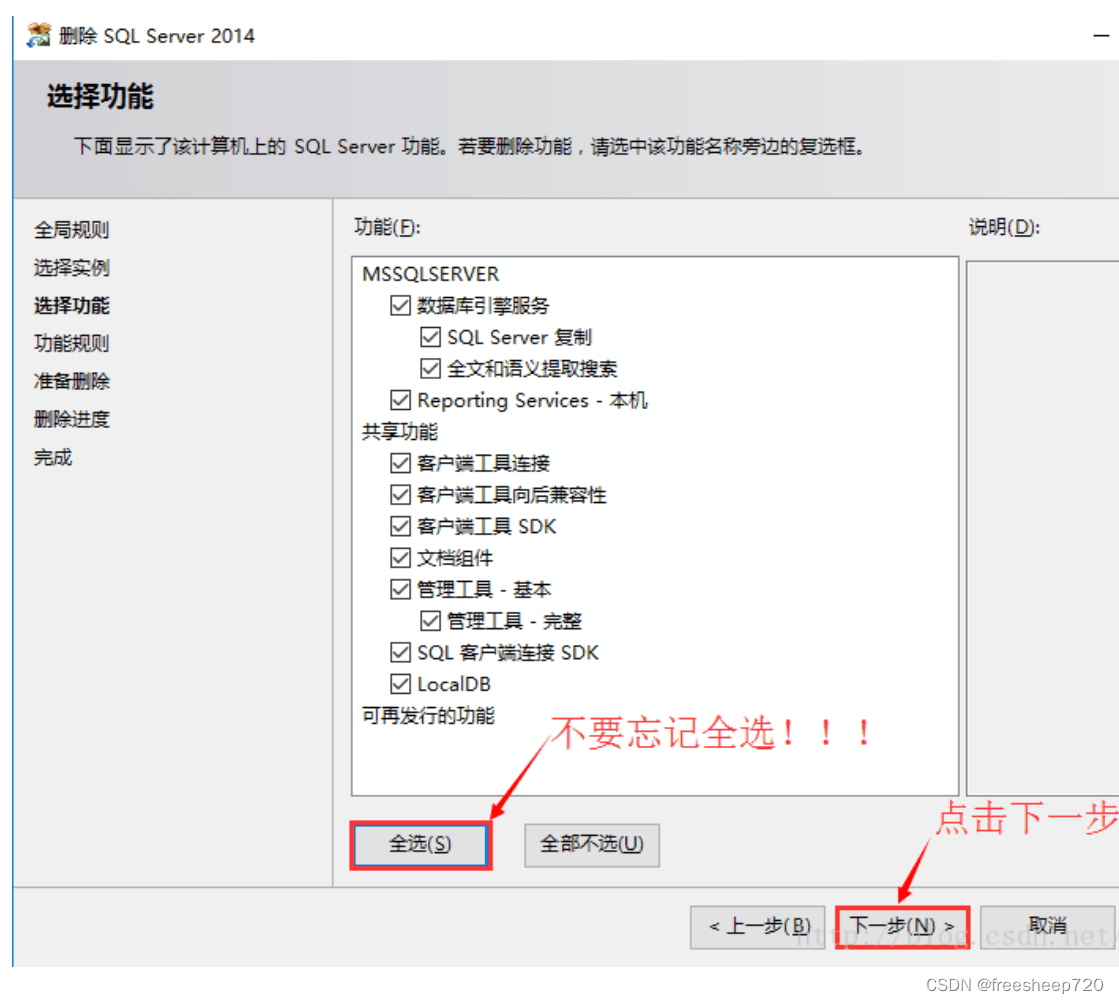Screen dimensions: 1119x1003
Task: Uncheck the 客户端工具 SDK checkbox
Action: coord(400,526)
